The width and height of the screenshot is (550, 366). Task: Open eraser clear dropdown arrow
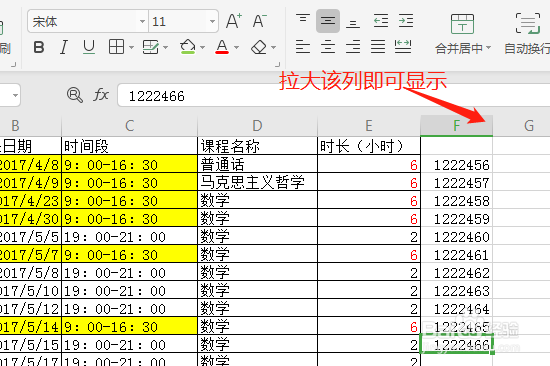click(274, 47)
